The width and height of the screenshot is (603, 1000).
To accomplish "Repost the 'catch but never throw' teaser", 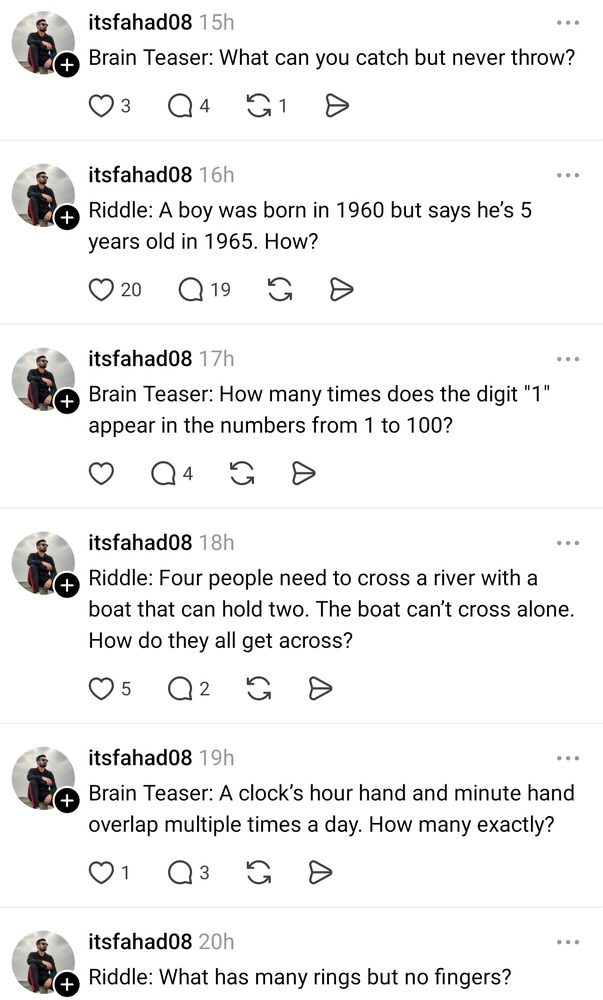I will (259, 105).
